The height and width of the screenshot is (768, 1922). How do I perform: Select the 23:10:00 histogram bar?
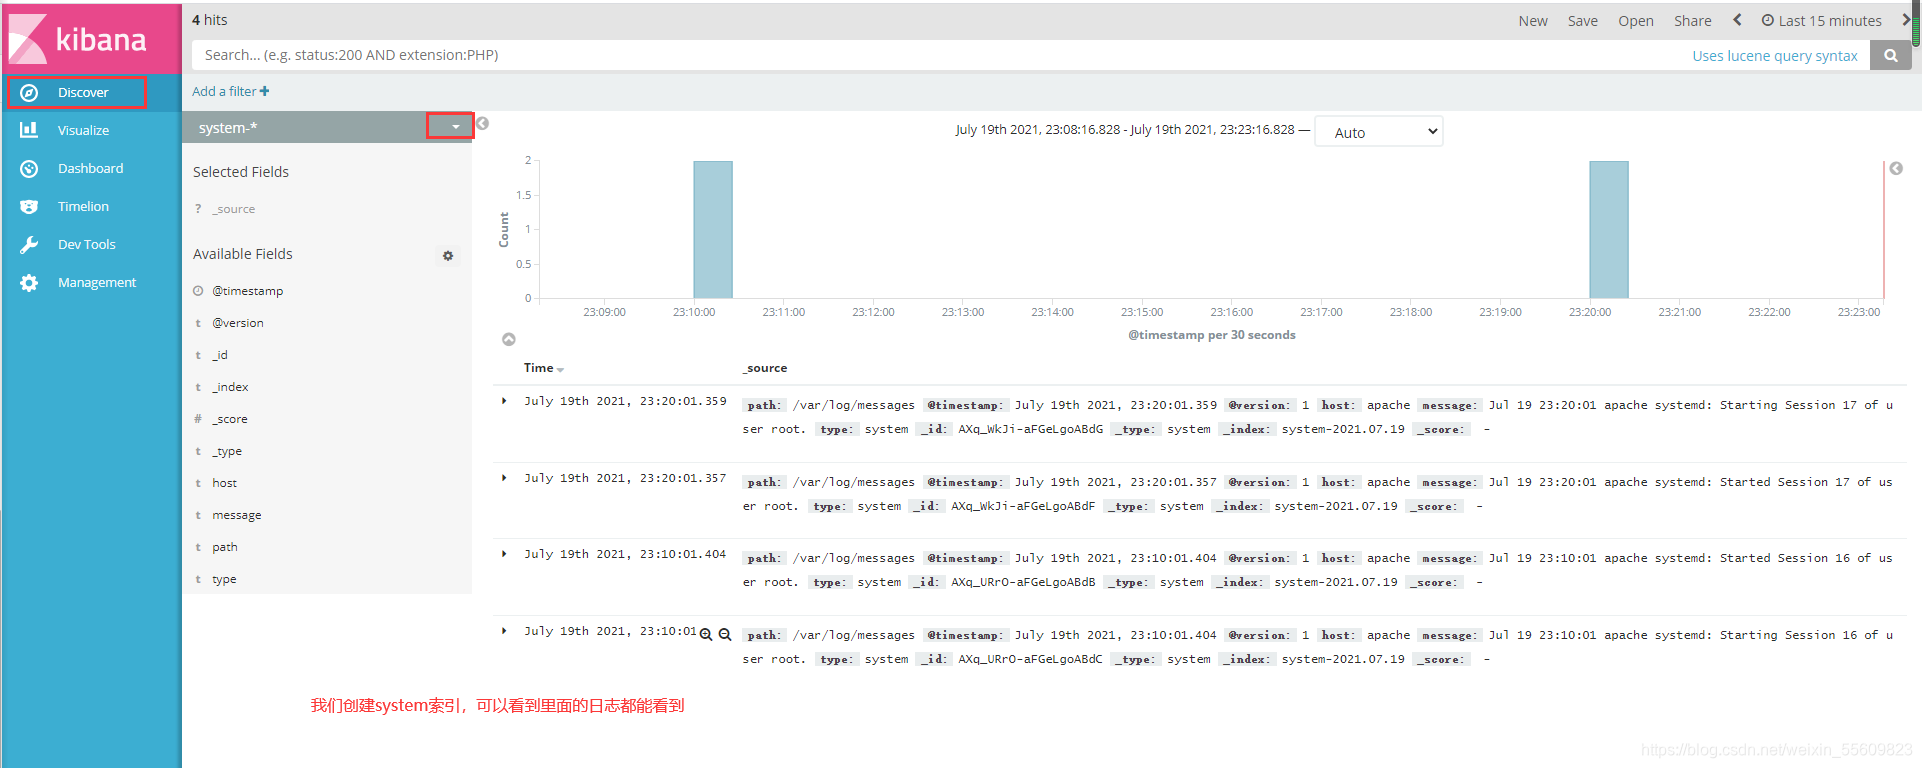click(713, 230)
